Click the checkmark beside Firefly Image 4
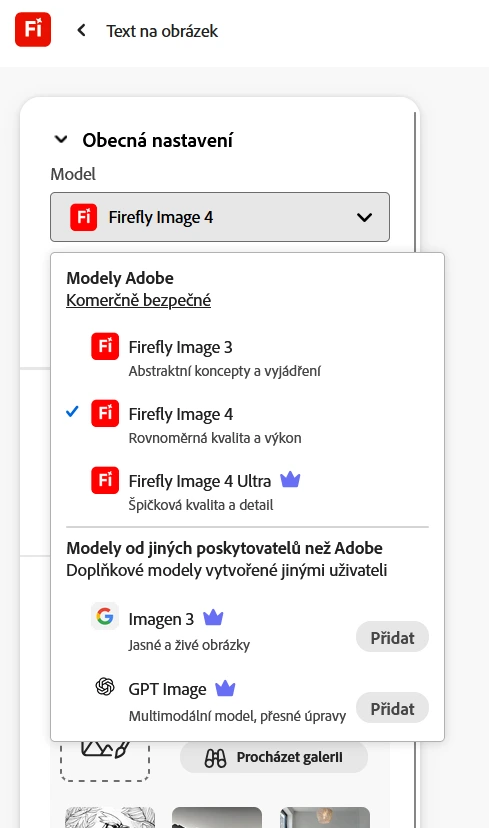 pos(72,411)
